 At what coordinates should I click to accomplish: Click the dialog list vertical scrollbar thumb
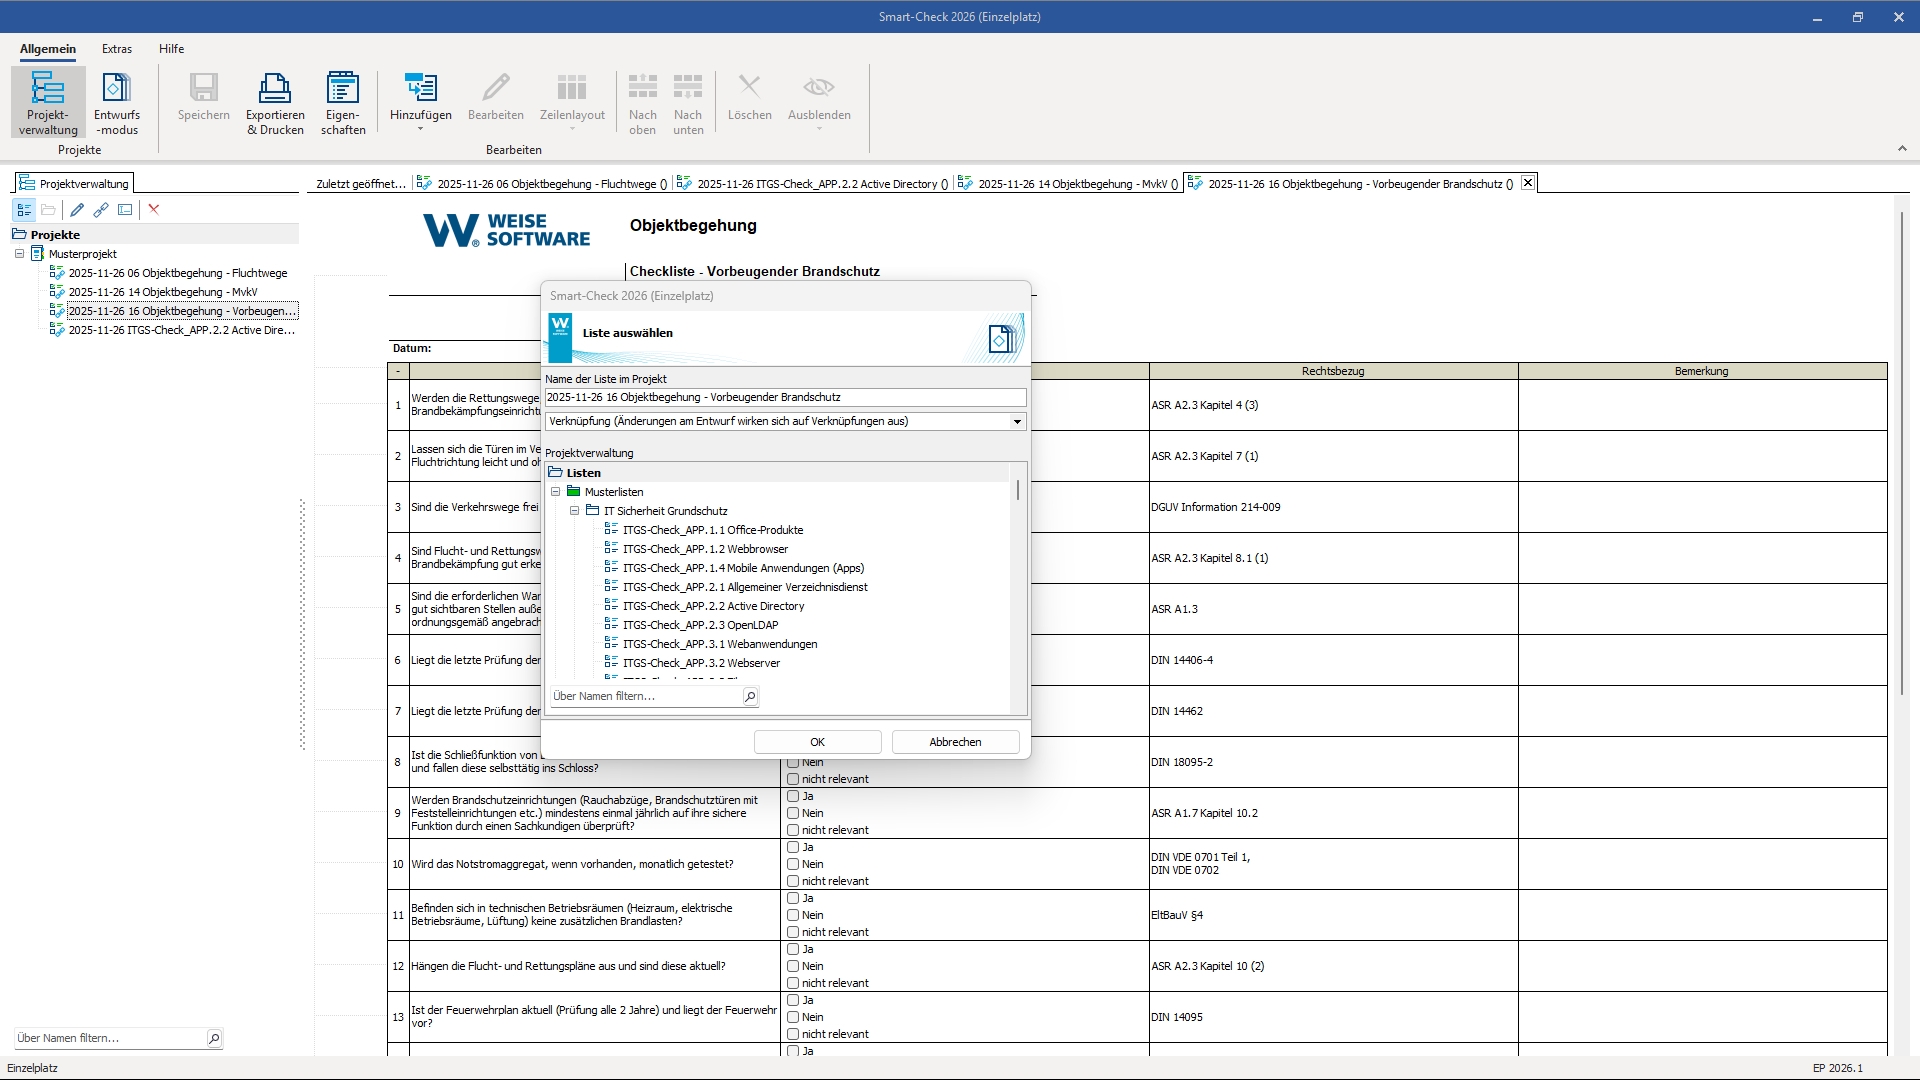[1018, 491]
